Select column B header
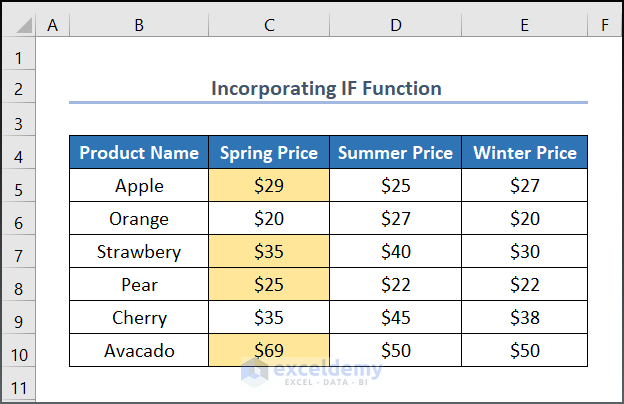Screen dimensions: 624x404 coord(139,24)
